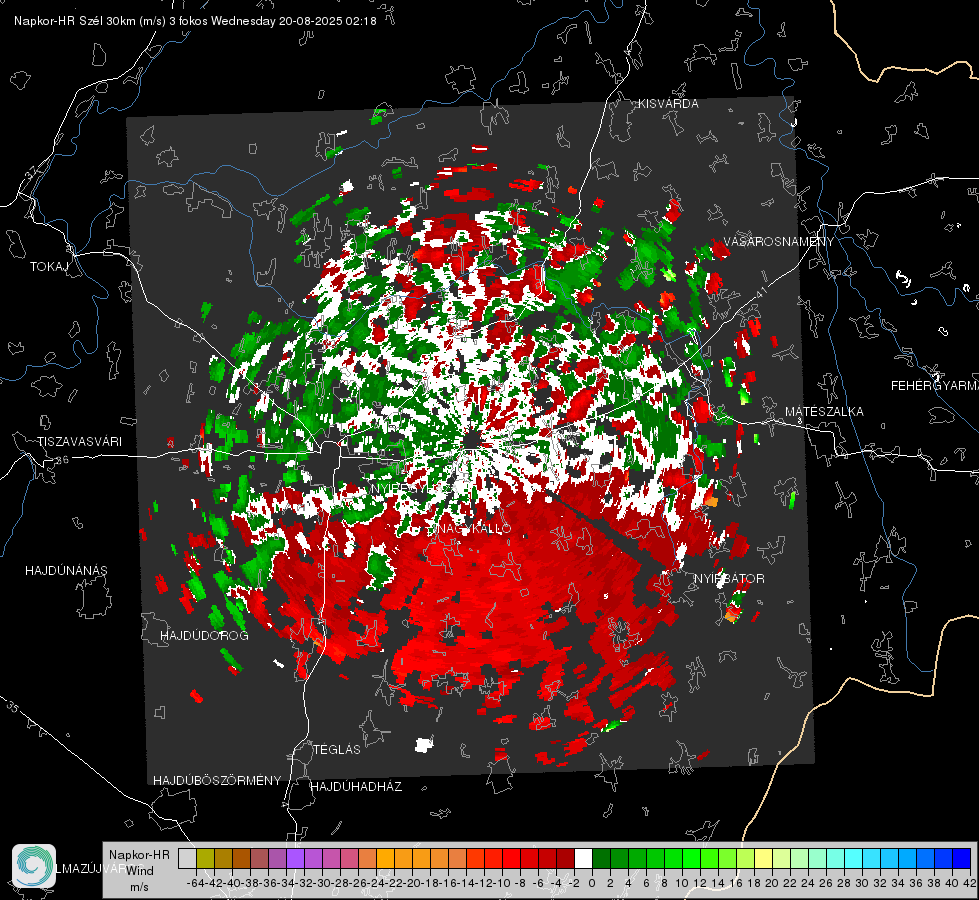
Task: Click the '20' value on the legend scale
Action: pyautogui.click(x=772, y=883)
